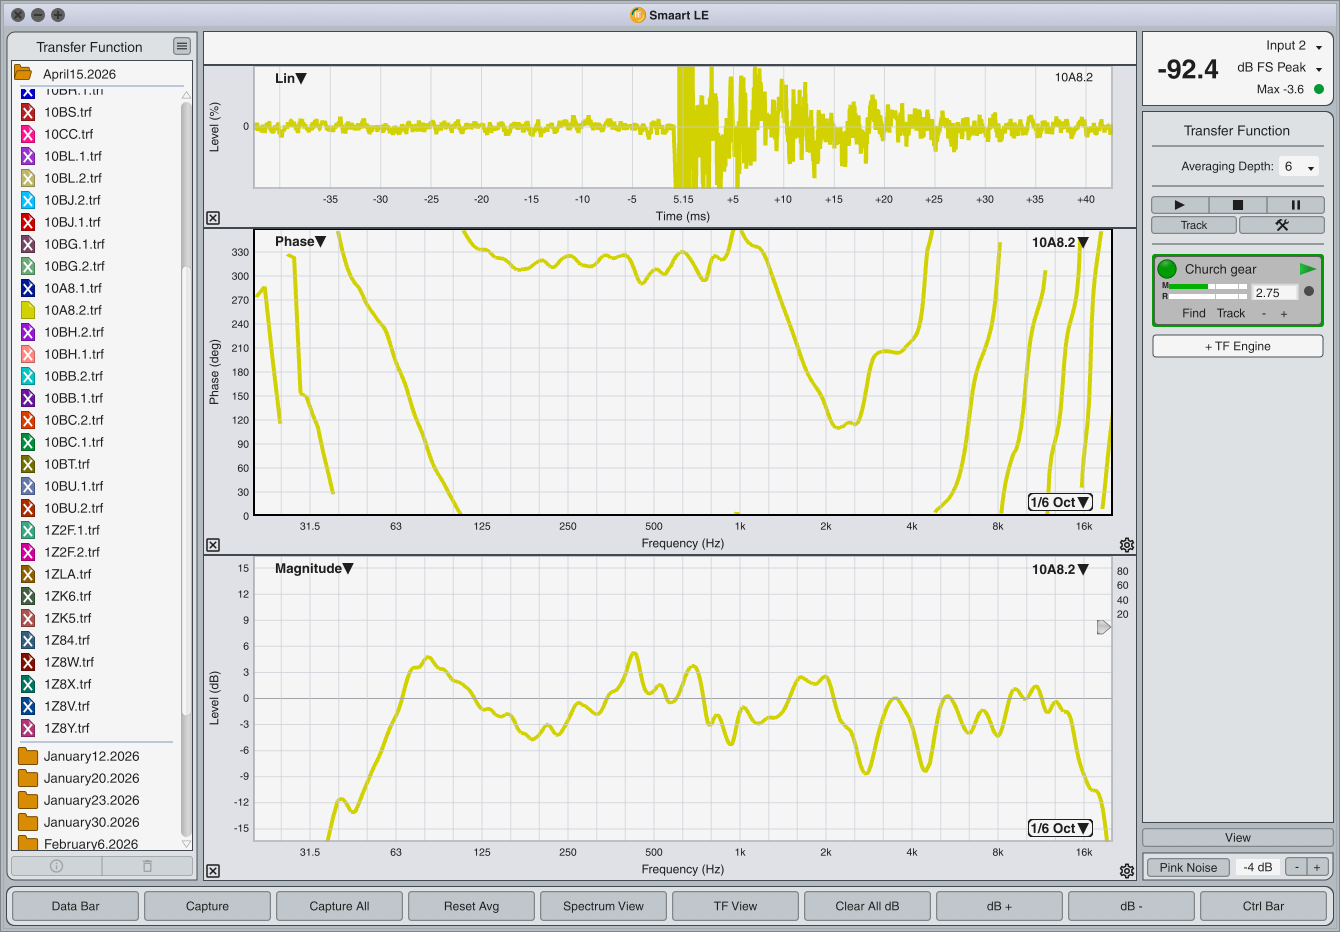Click the 10BC.1.trf trace color icon
Image resolution: width=1340 pixels, height=932 pixels.
point(28,442)
